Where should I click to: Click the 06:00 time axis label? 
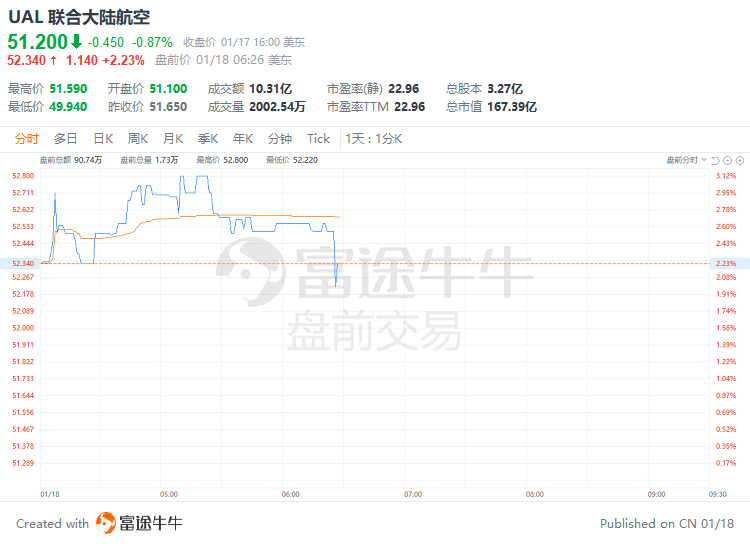click(291, 494)
